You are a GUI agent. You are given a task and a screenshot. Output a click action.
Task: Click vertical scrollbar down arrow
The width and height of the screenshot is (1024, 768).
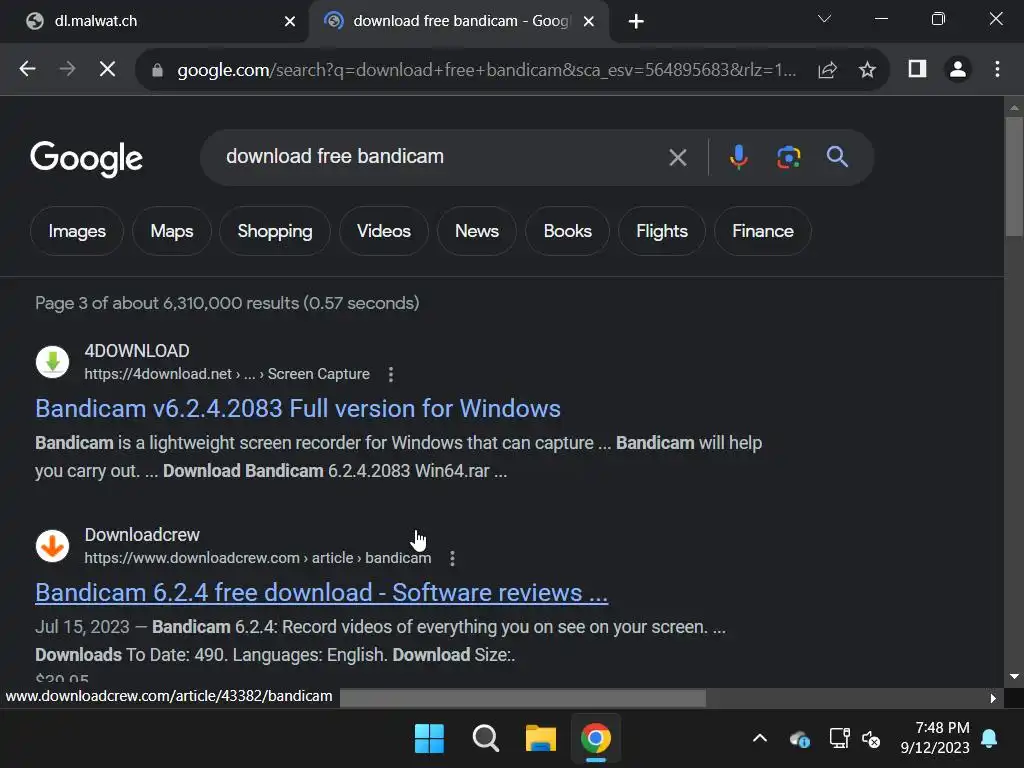(x=1014, y=677)
